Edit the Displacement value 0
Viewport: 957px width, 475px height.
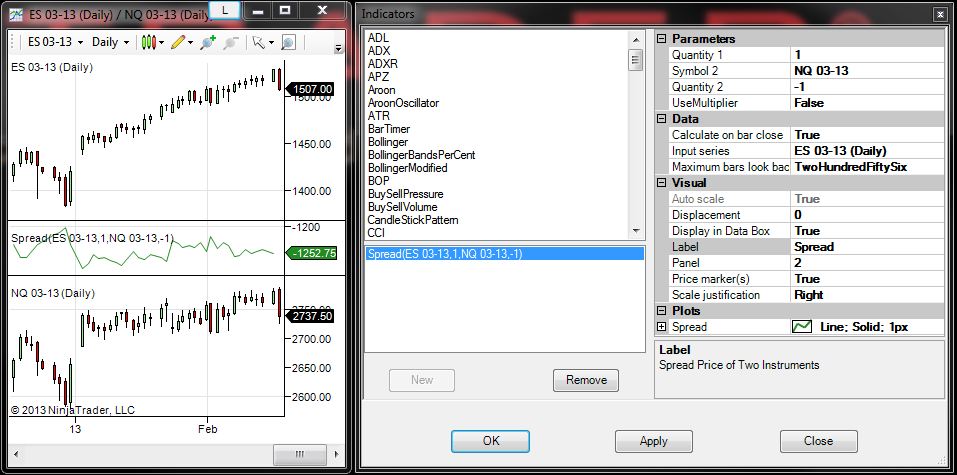(867, 215)
